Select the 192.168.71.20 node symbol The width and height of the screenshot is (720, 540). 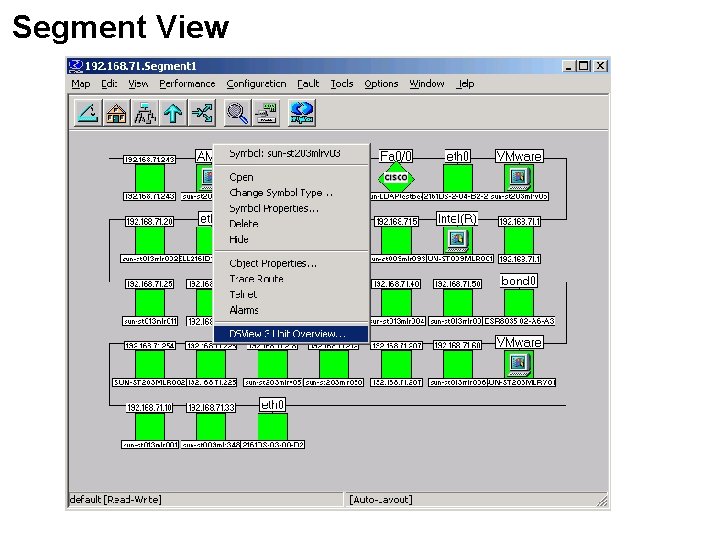tap(150, 241)
